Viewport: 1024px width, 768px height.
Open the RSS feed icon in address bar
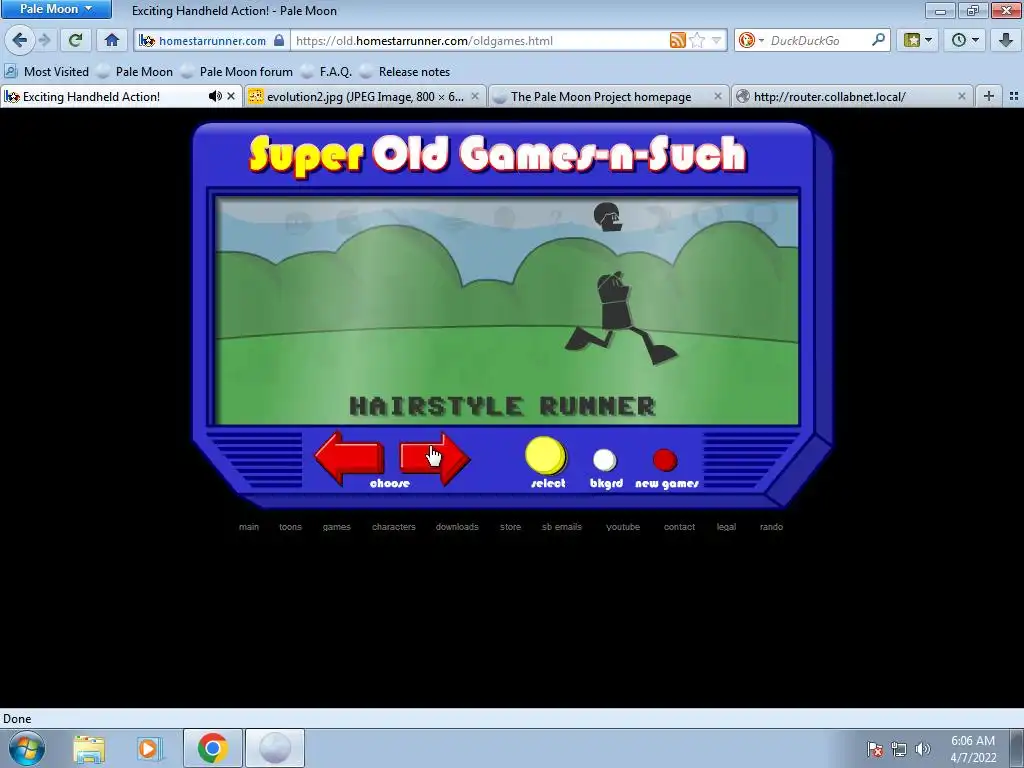[x=678, y=40]
